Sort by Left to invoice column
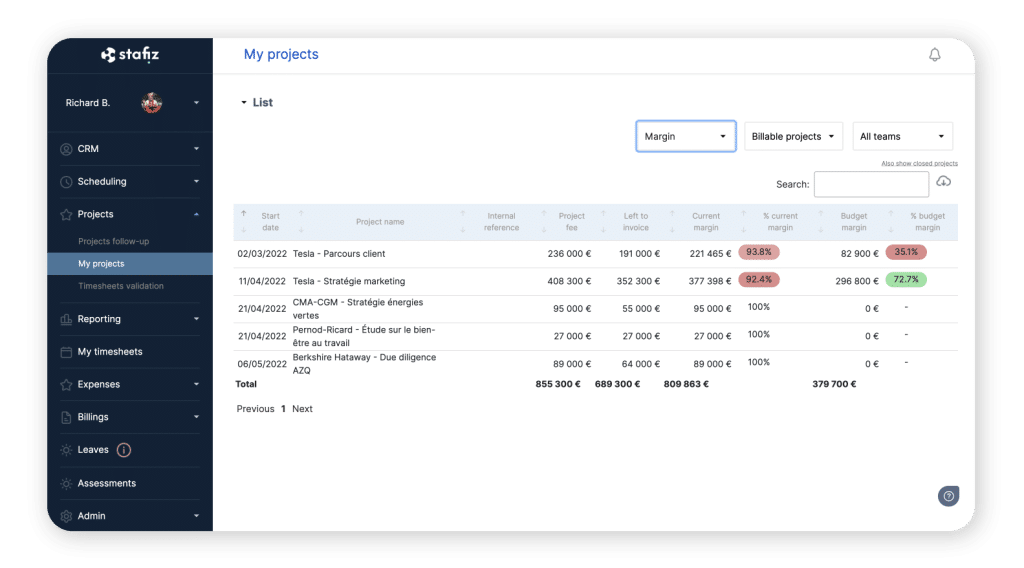 pyautogui.click(x=635, y=222)
